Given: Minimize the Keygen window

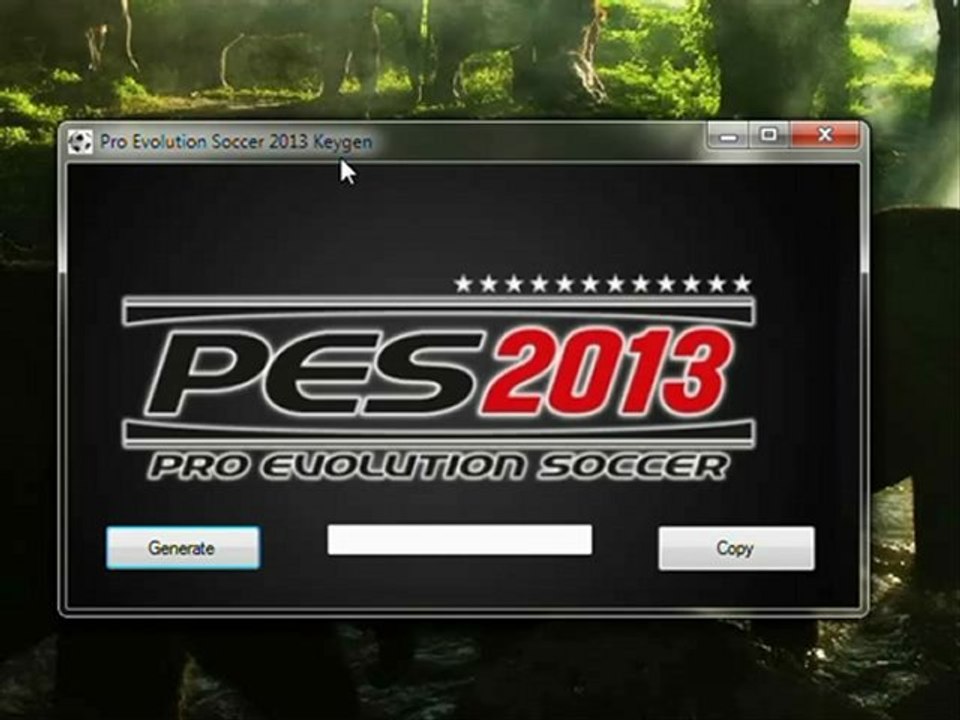Looking at the screenshot, I should click(x=729, y=135).
